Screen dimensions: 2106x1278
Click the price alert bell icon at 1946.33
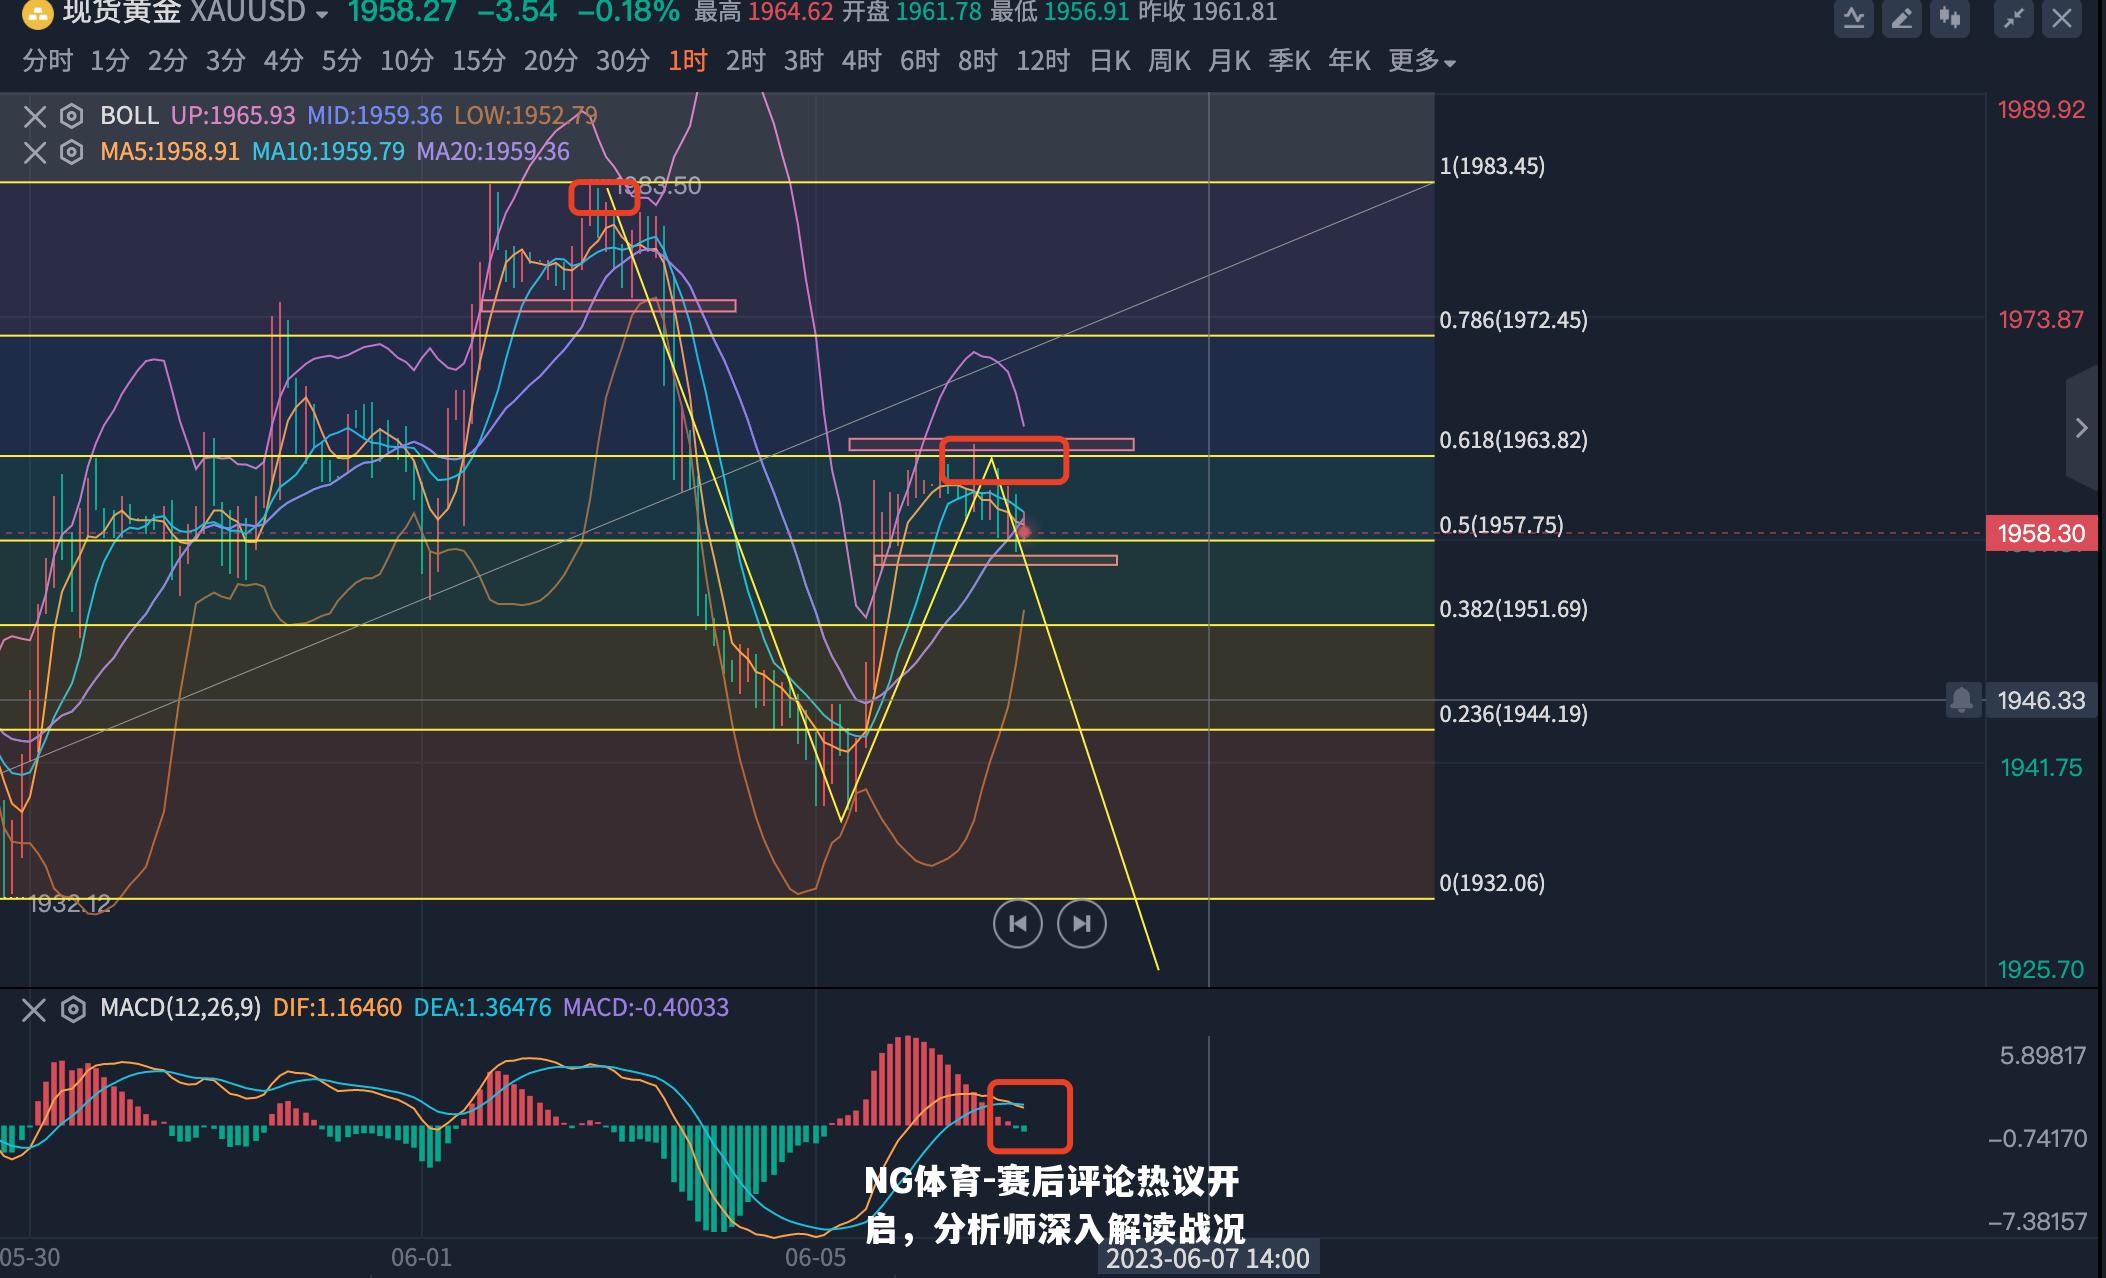(x=1962, y=700)
